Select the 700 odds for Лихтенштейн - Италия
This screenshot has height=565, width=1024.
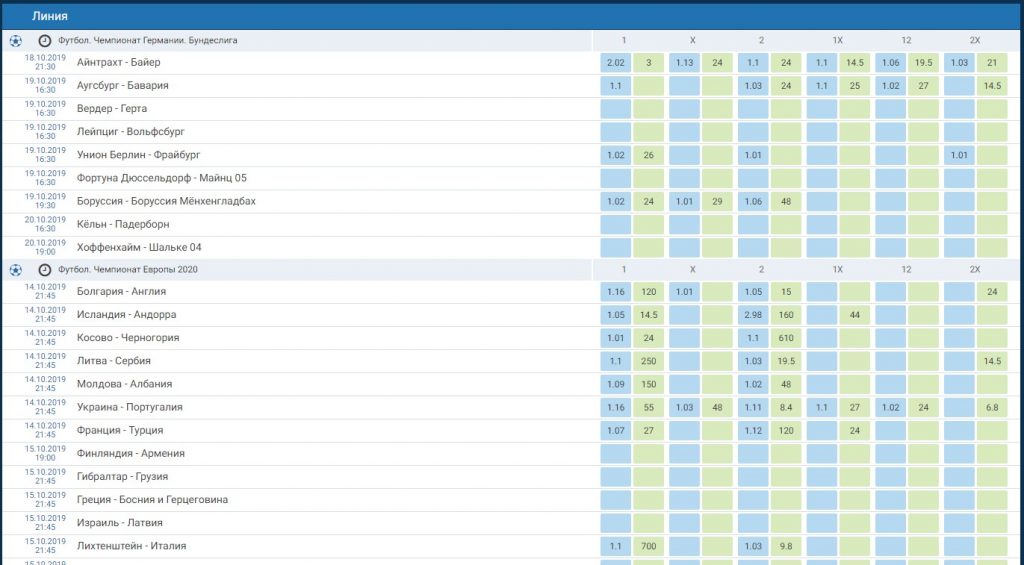648,546
